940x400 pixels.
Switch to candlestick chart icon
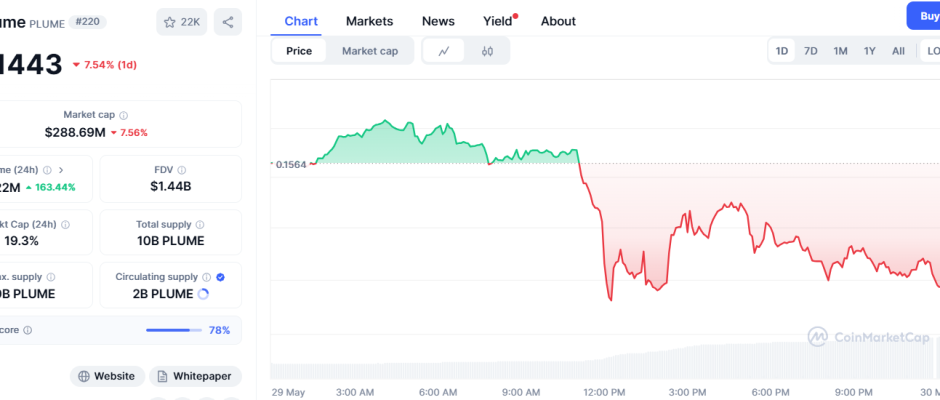487,51
